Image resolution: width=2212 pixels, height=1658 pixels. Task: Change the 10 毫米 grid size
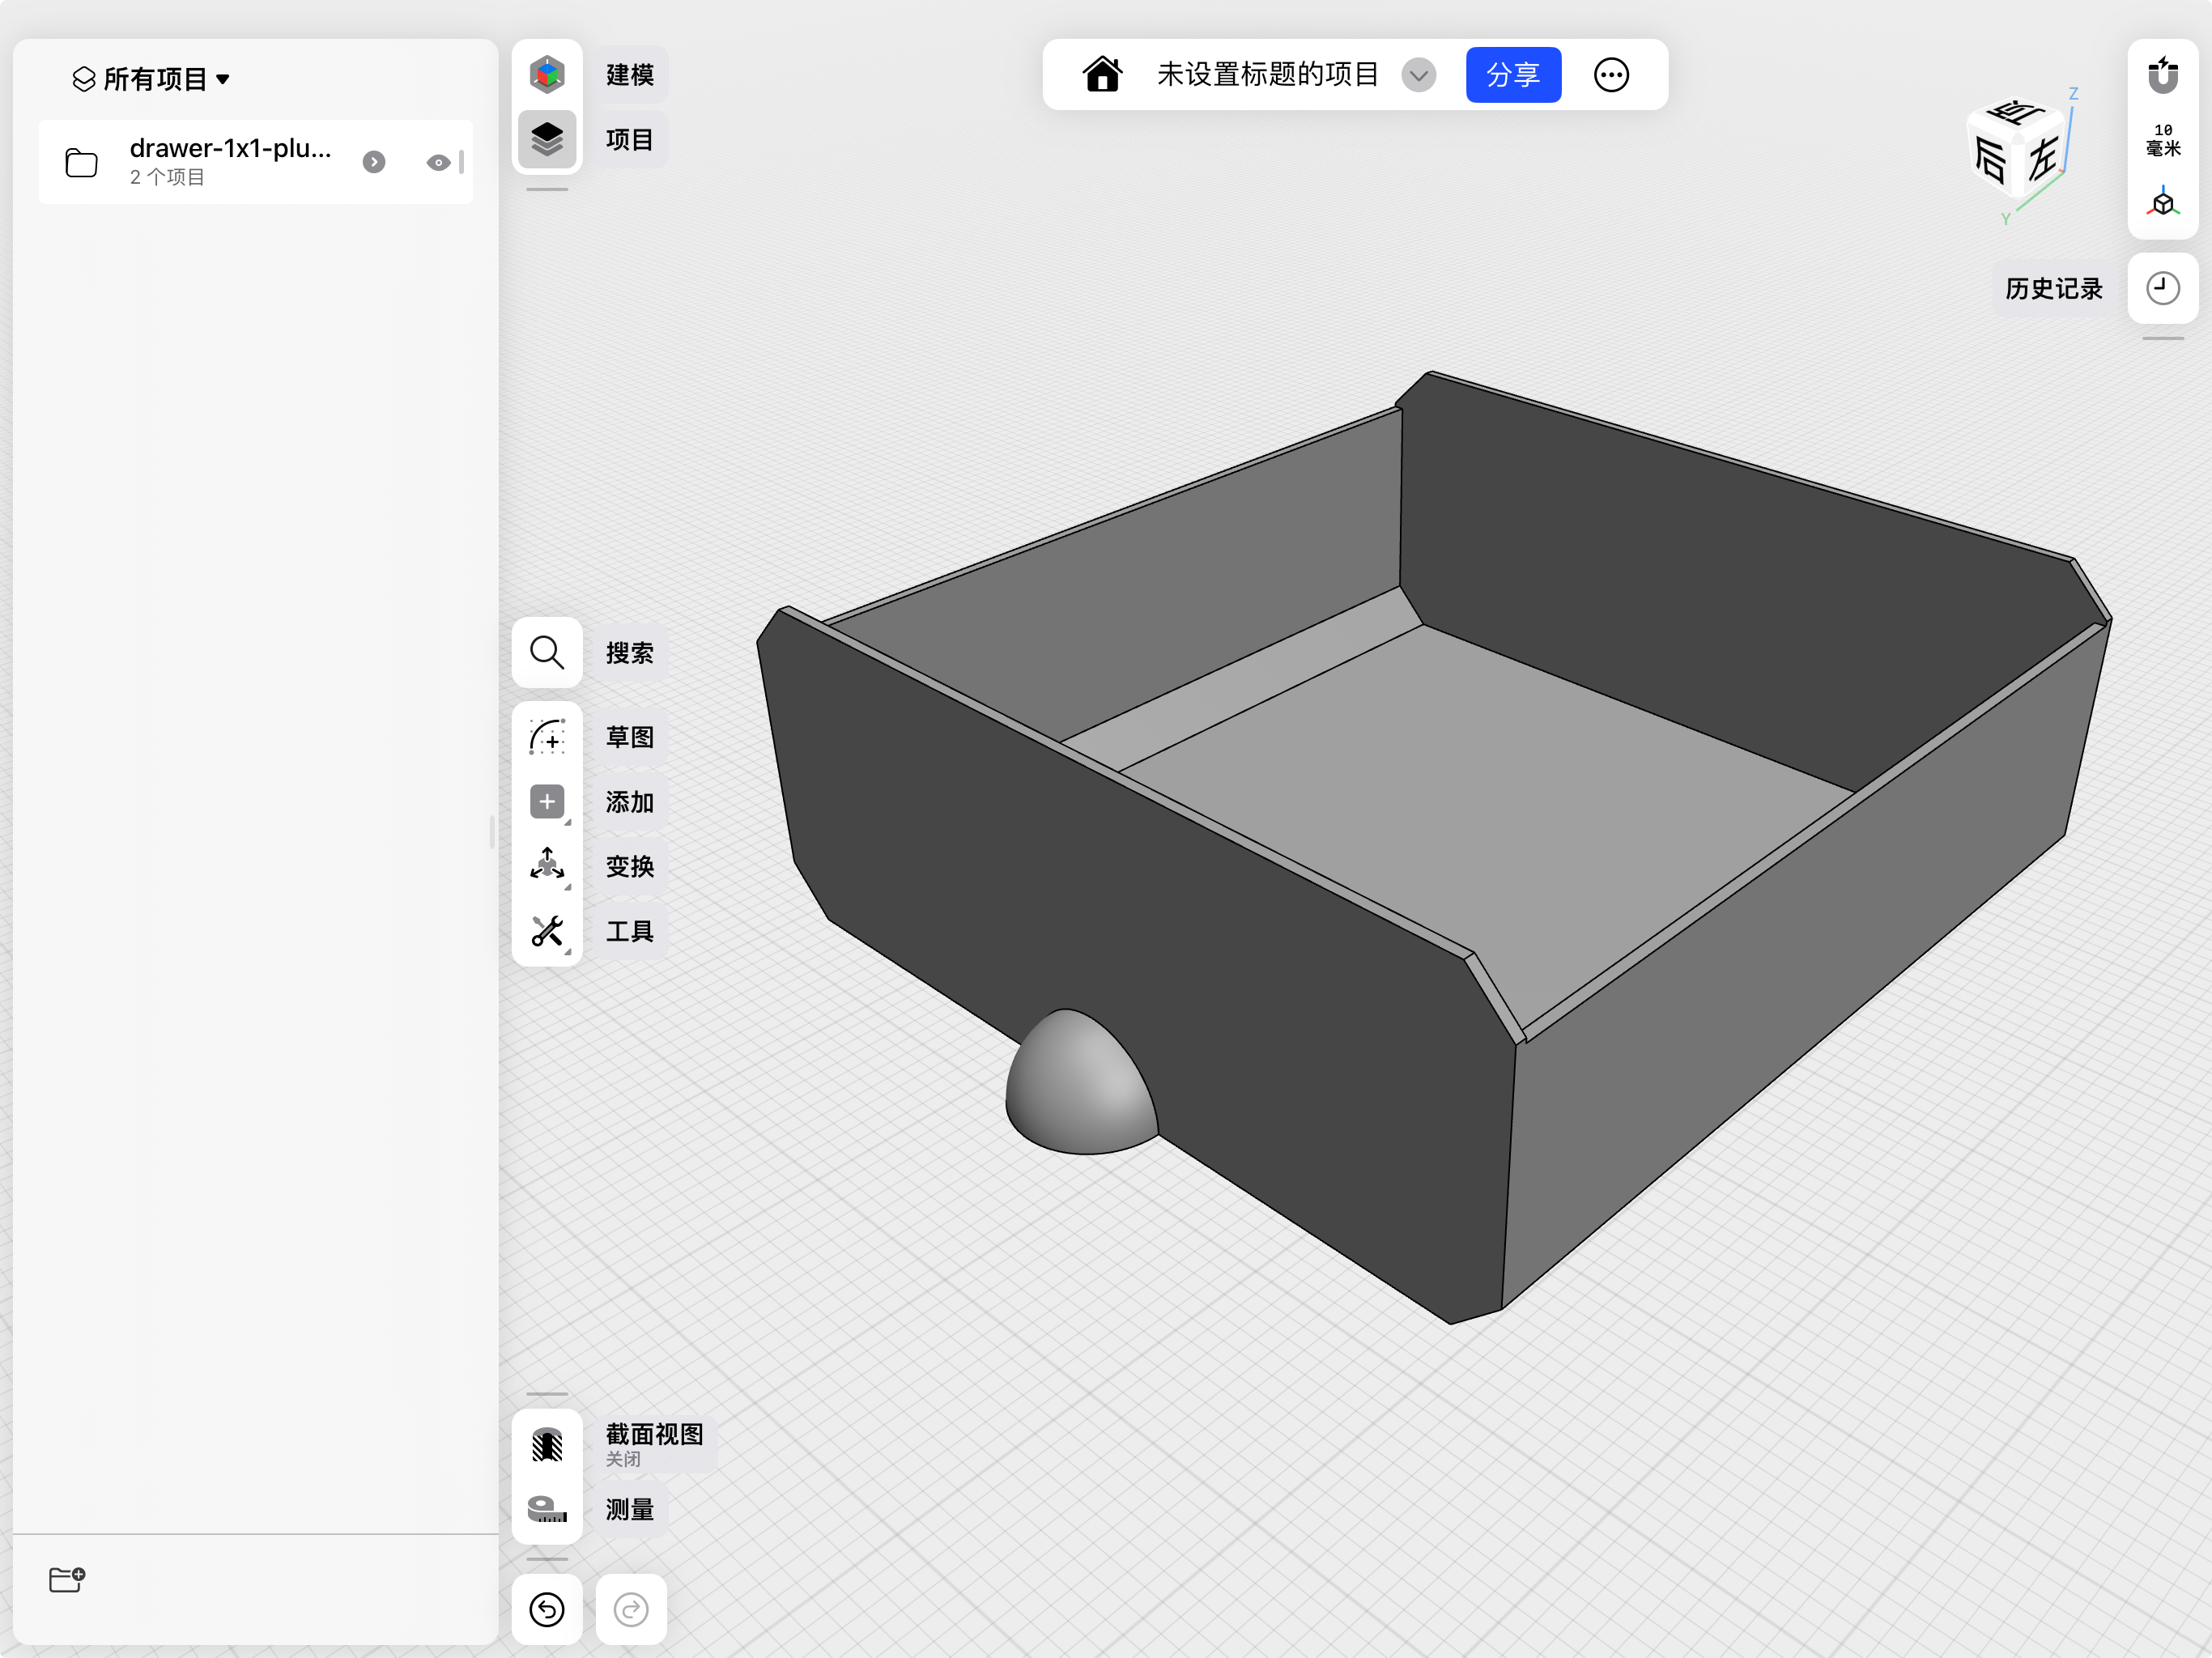2163,139
